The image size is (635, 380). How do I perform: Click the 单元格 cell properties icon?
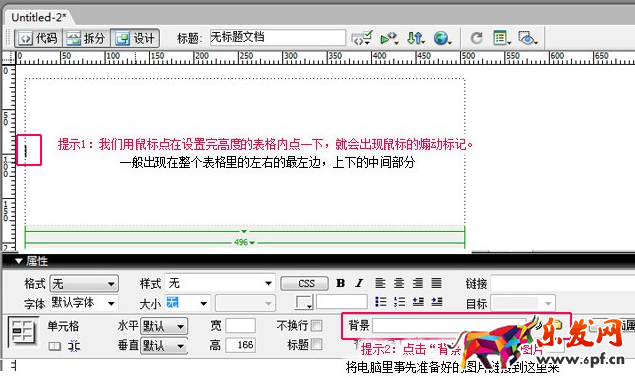(23, 331)
